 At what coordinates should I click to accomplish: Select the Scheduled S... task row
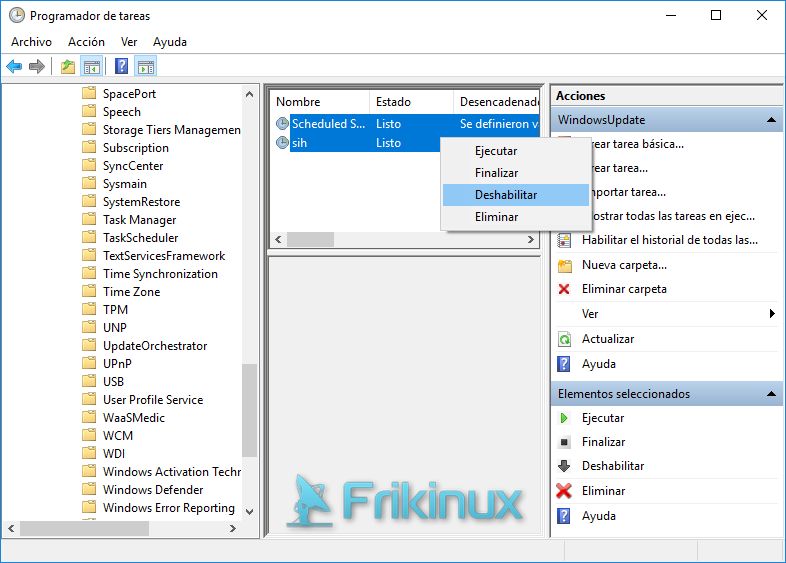coord(406,123)
